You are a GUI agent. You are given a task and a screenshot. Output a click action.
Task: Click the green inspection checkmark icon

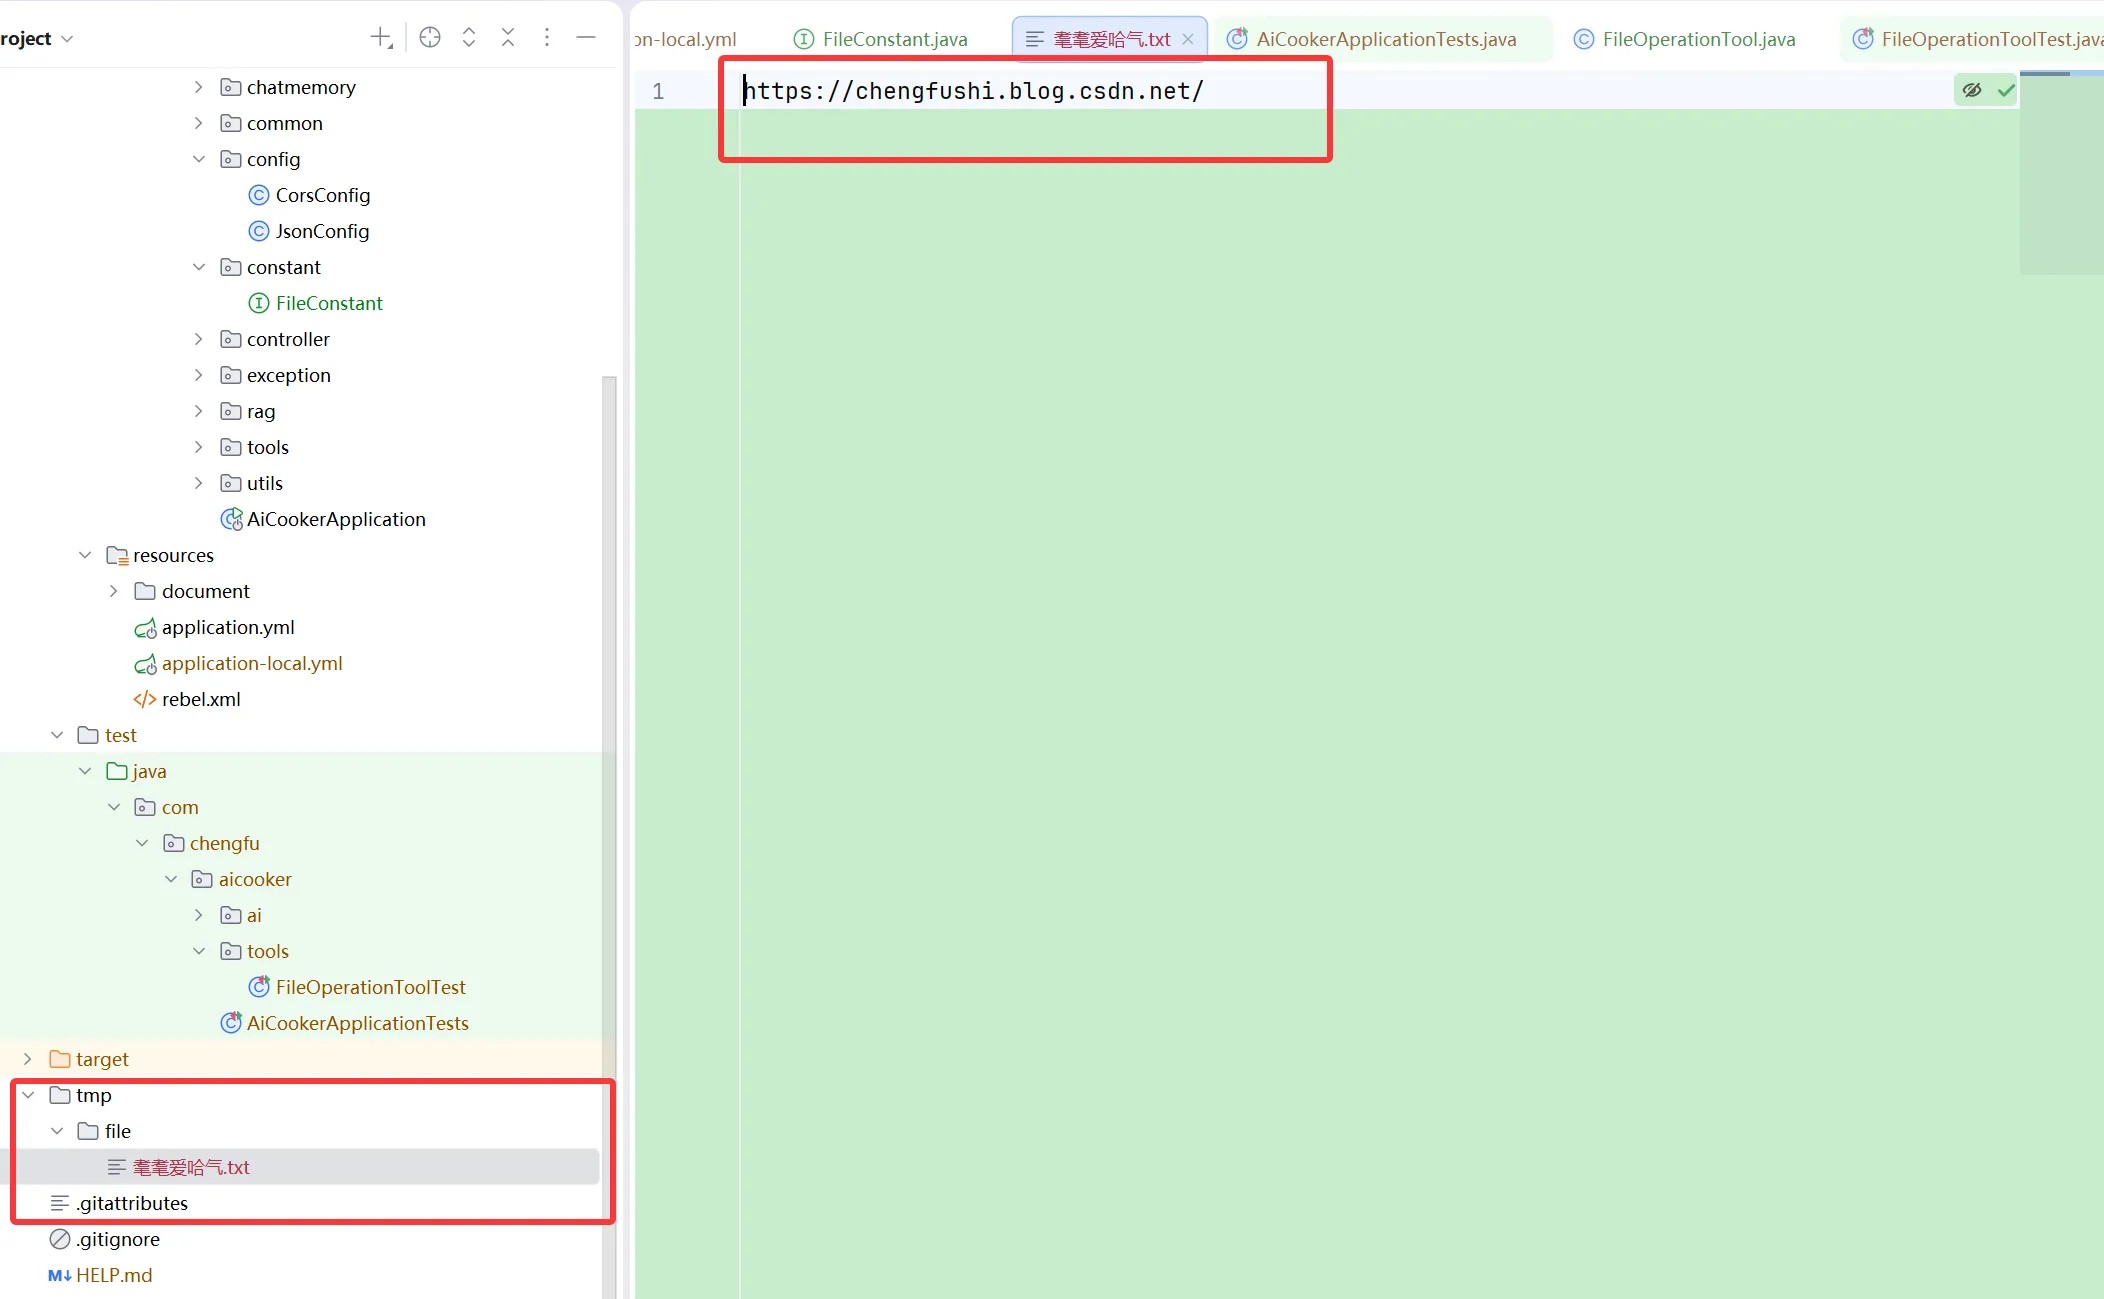2006,90
